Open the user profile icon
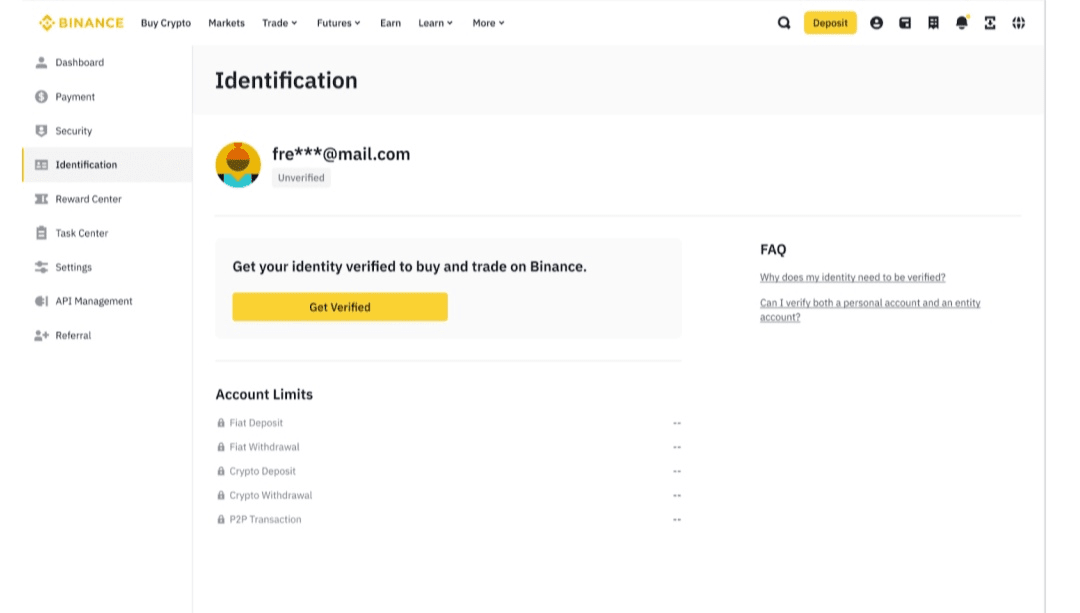Image resolution: width=1080 pixels, height=613 pixels. point(876,23)
